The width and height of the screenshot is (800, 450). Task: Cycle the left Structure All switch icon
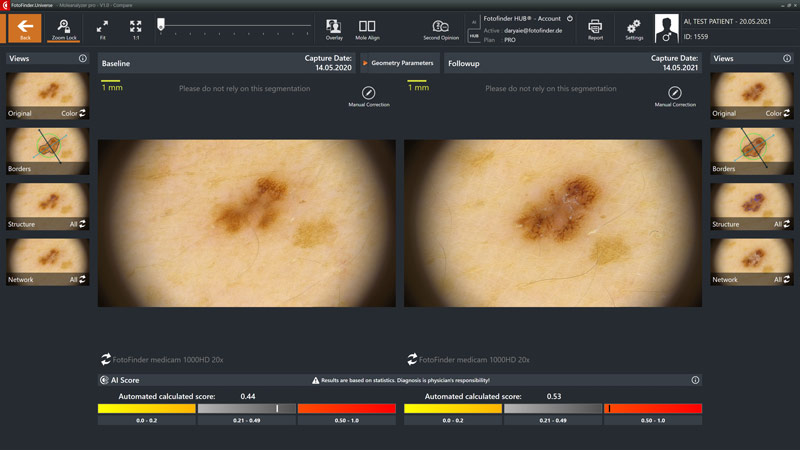pos(82,223)
